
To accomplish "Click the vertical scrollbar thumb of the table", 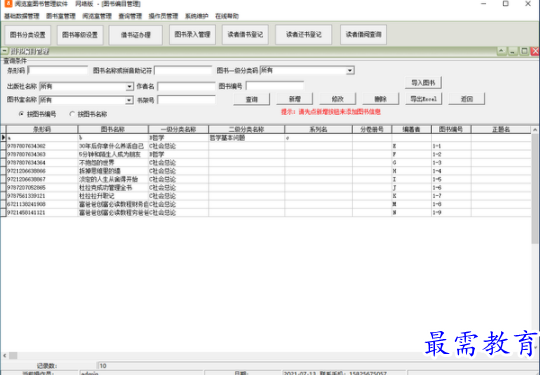I will pyautogui.click(x=535, y=188).
